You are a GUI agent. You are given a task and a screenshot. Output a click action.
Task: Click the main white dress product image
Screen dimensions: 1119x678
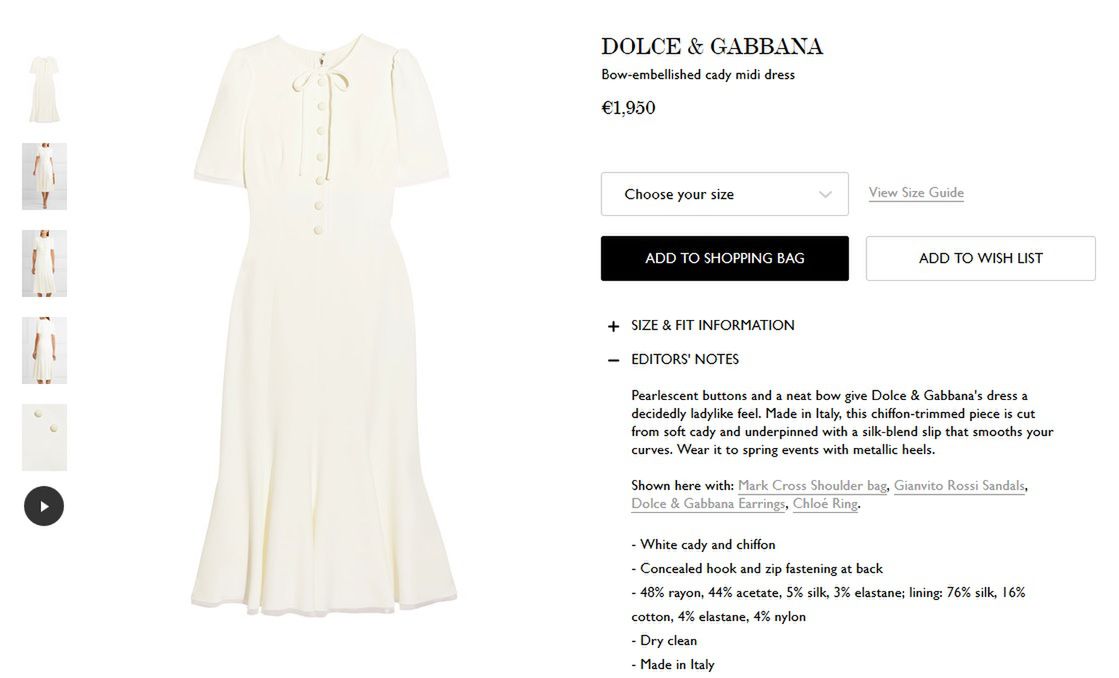click(323, 323)
